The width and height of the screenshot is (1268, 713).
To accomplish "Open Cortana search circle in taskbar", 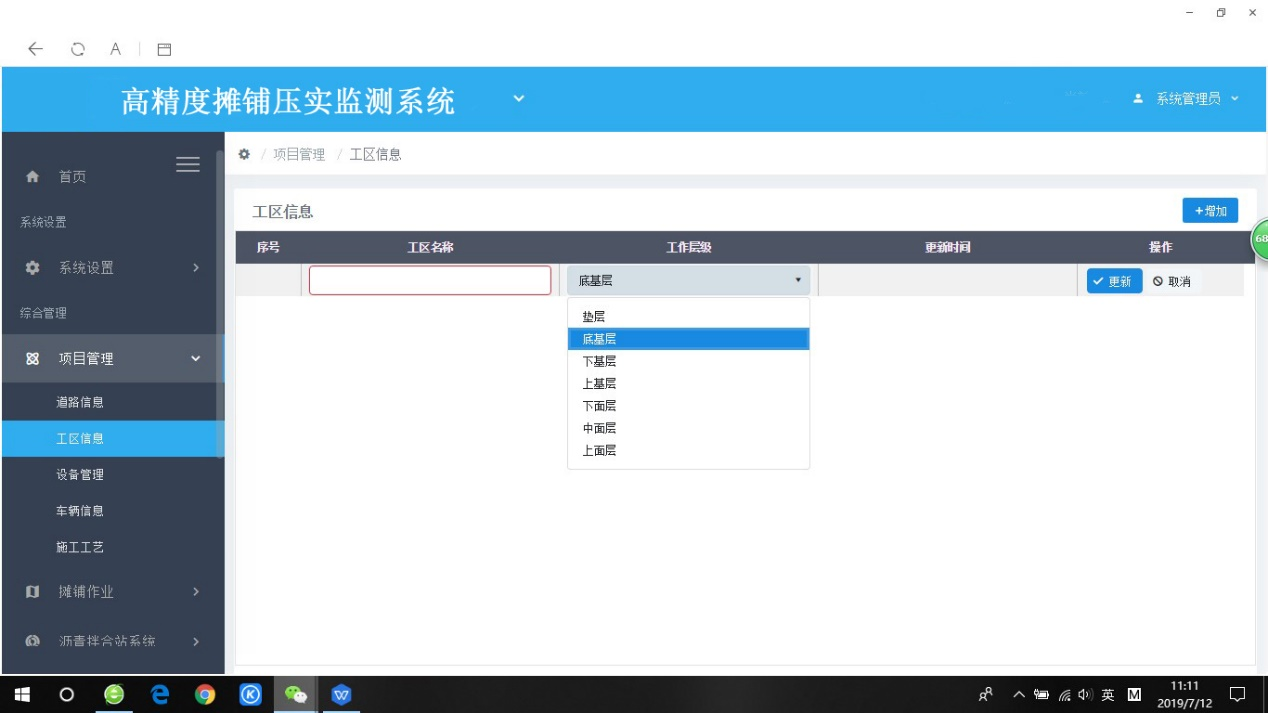I will [67, 694].
